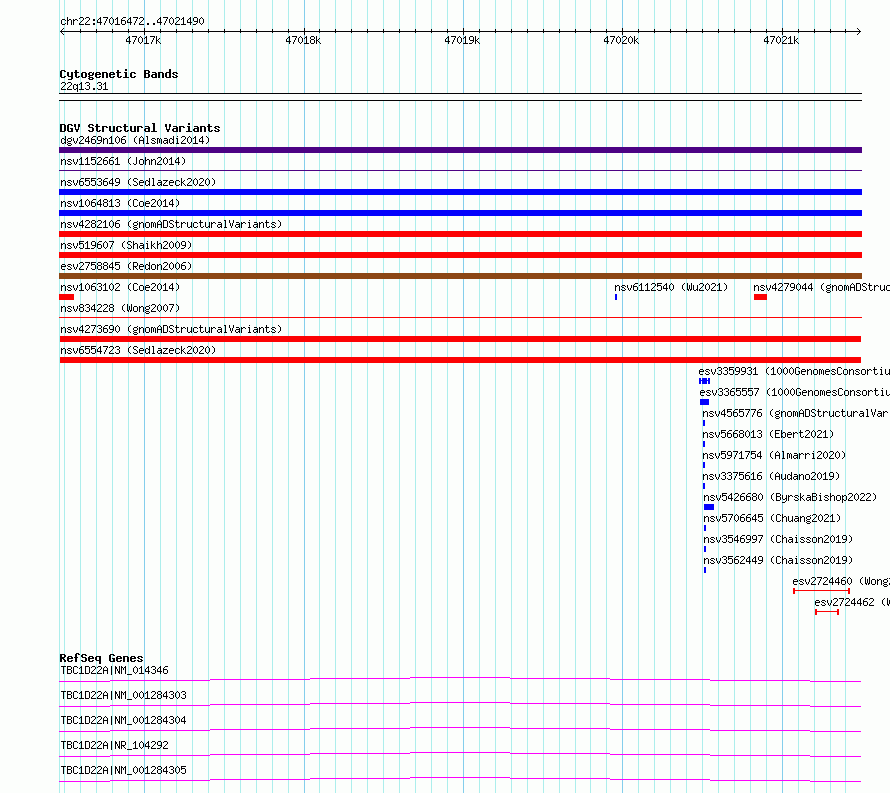Click the esv2724460 red bracketed interval
Screen dimensions: 890x793
(x=821, y=591)
